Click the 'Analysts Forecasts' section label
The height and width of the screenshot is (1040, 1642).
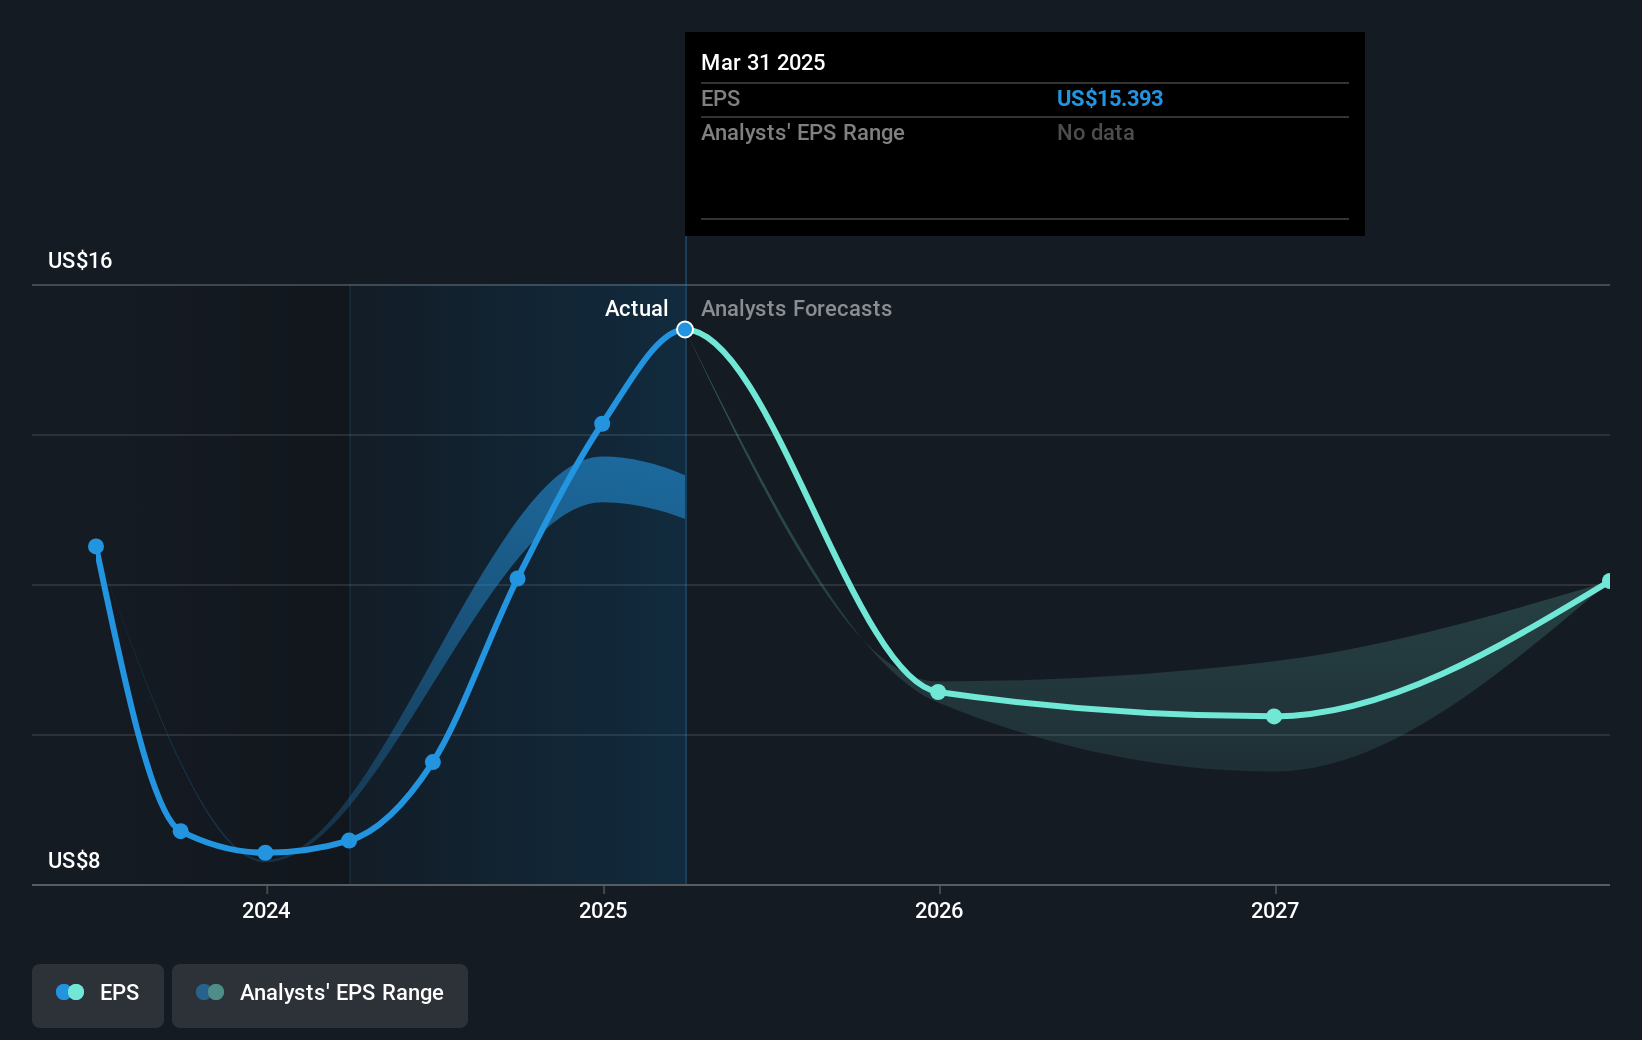coord(796,308)
